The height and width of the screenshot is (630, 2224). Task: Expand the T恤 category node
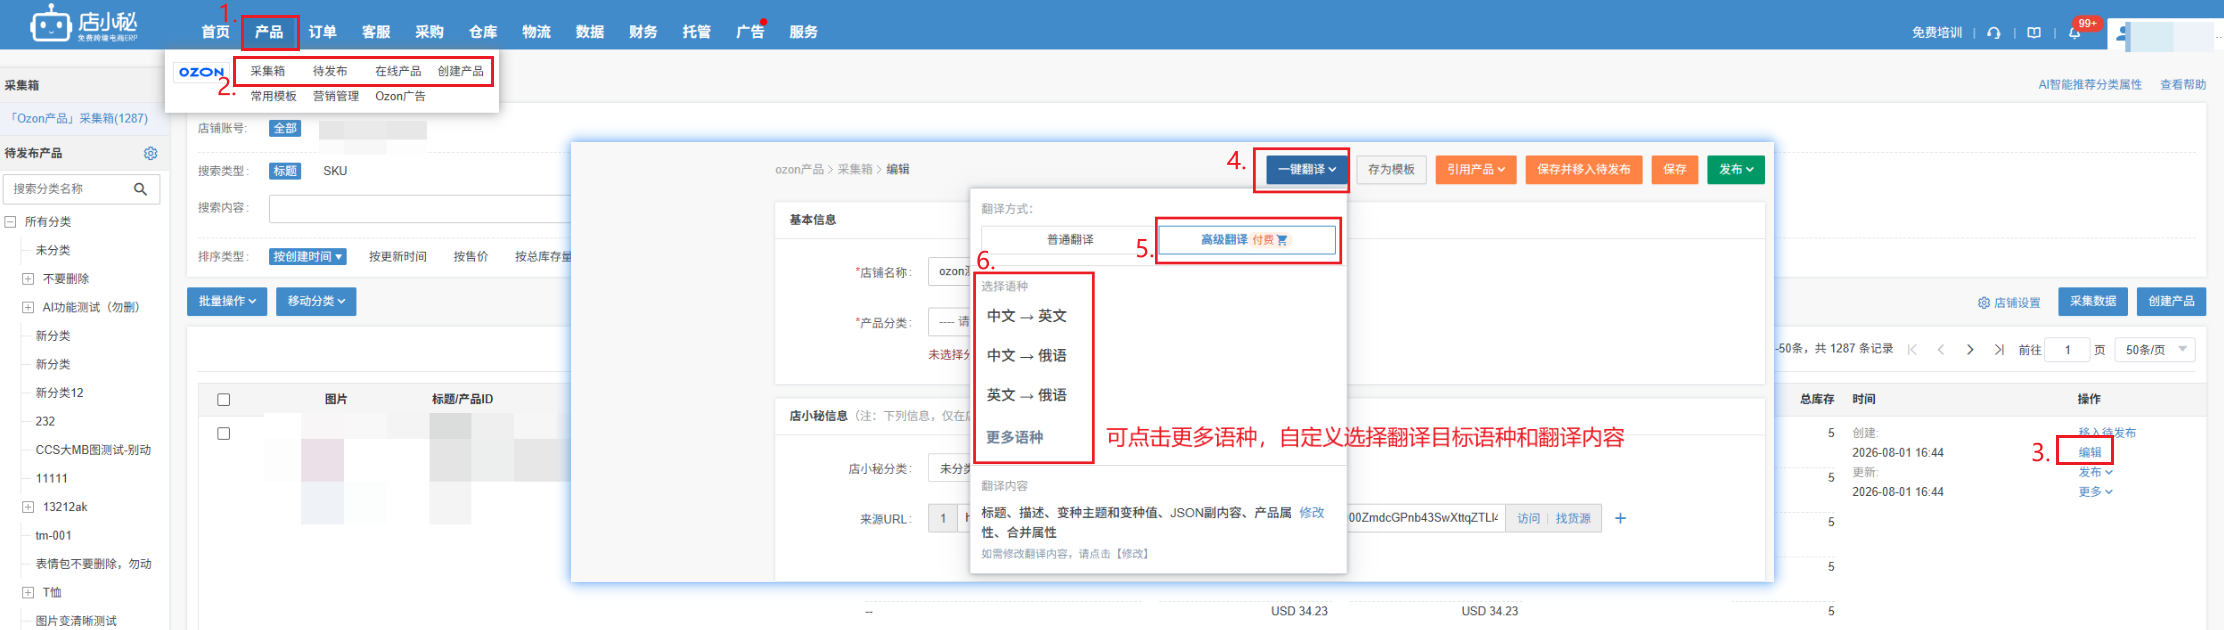[28, 592]
